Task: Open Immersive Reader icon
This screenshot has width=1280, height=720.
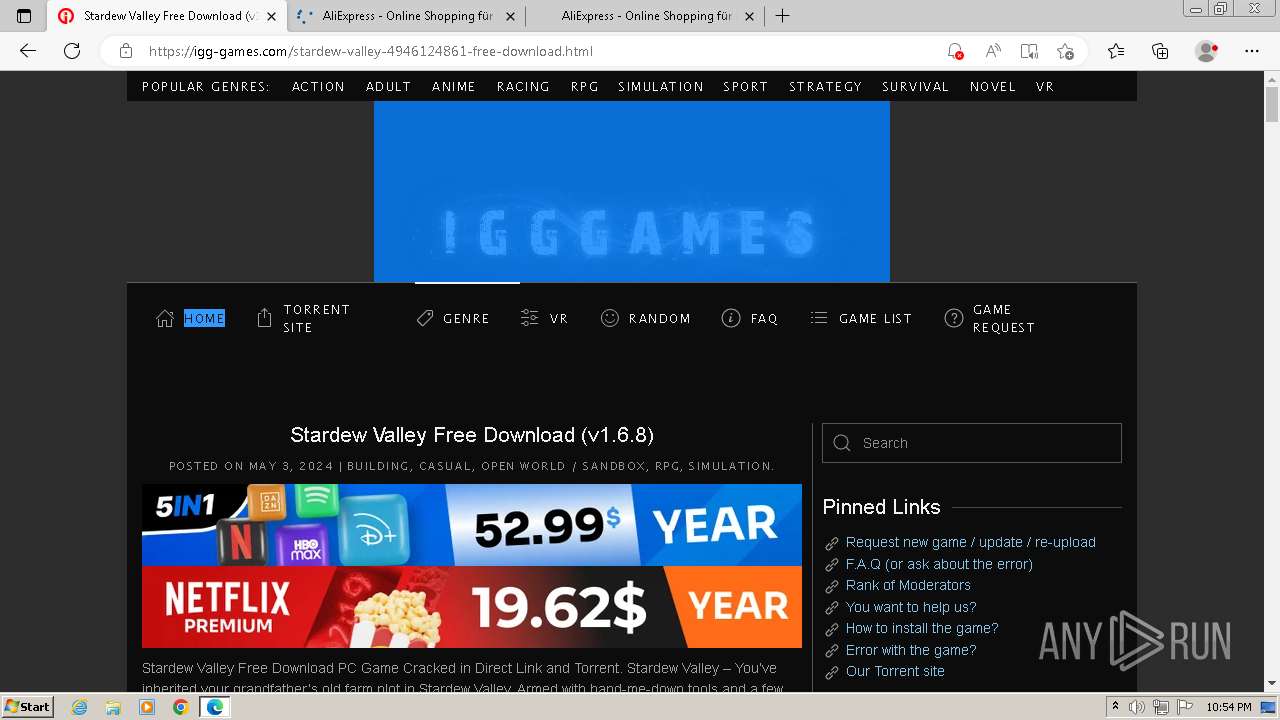Action: click(1029, 51)
